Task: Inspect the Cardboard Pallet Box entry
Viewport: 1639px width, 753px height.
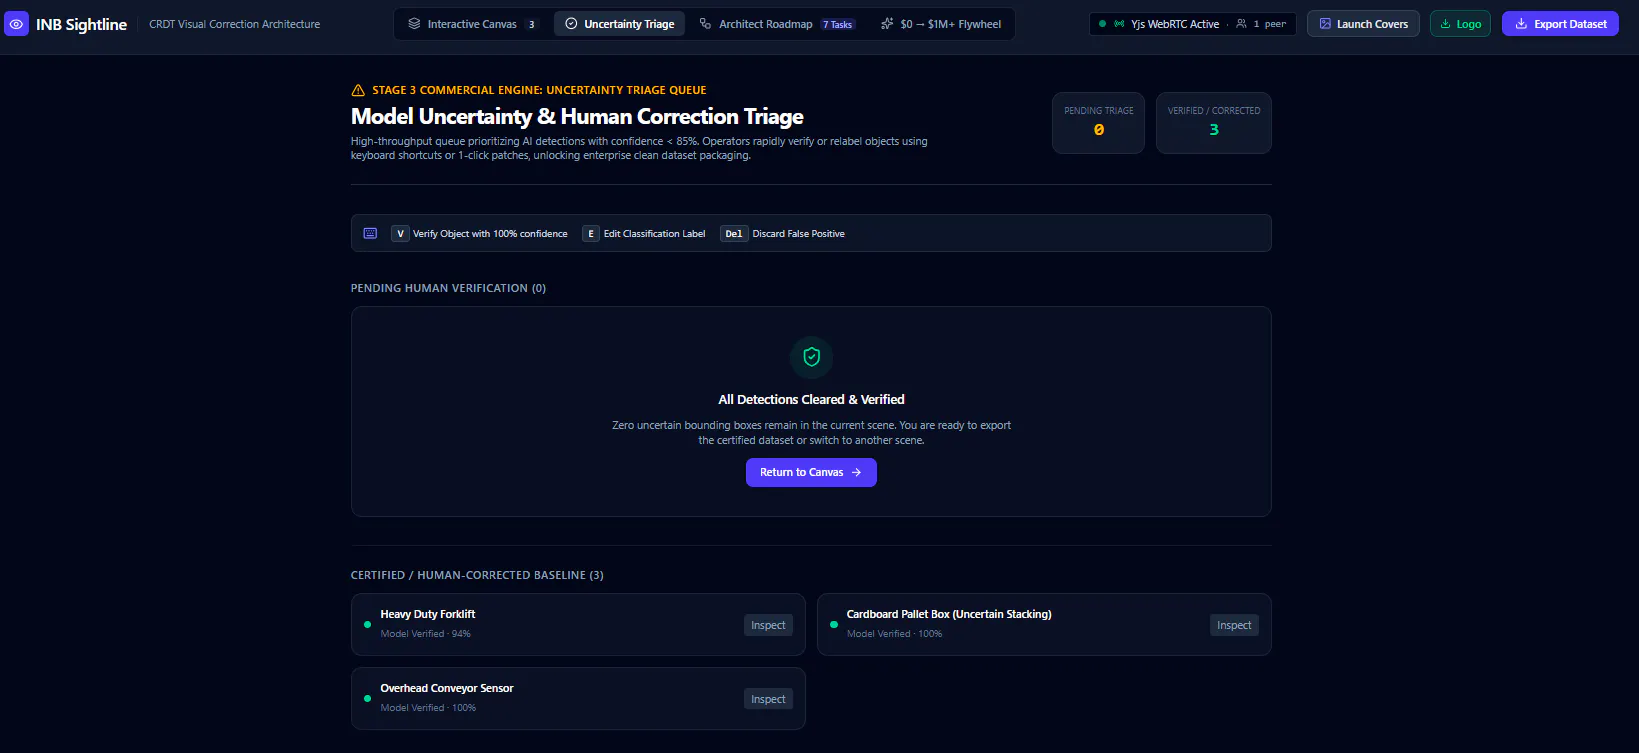Action: coord(1234,625)
